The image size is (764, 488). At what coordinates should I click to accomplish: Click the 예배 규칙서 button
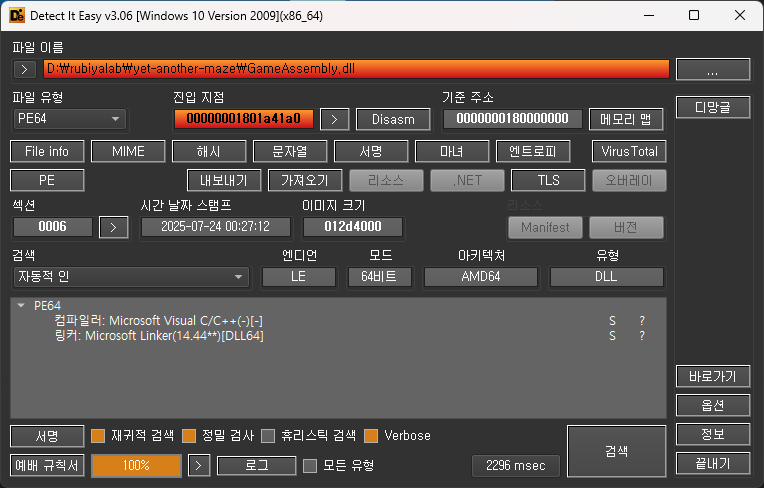(47, 465)
